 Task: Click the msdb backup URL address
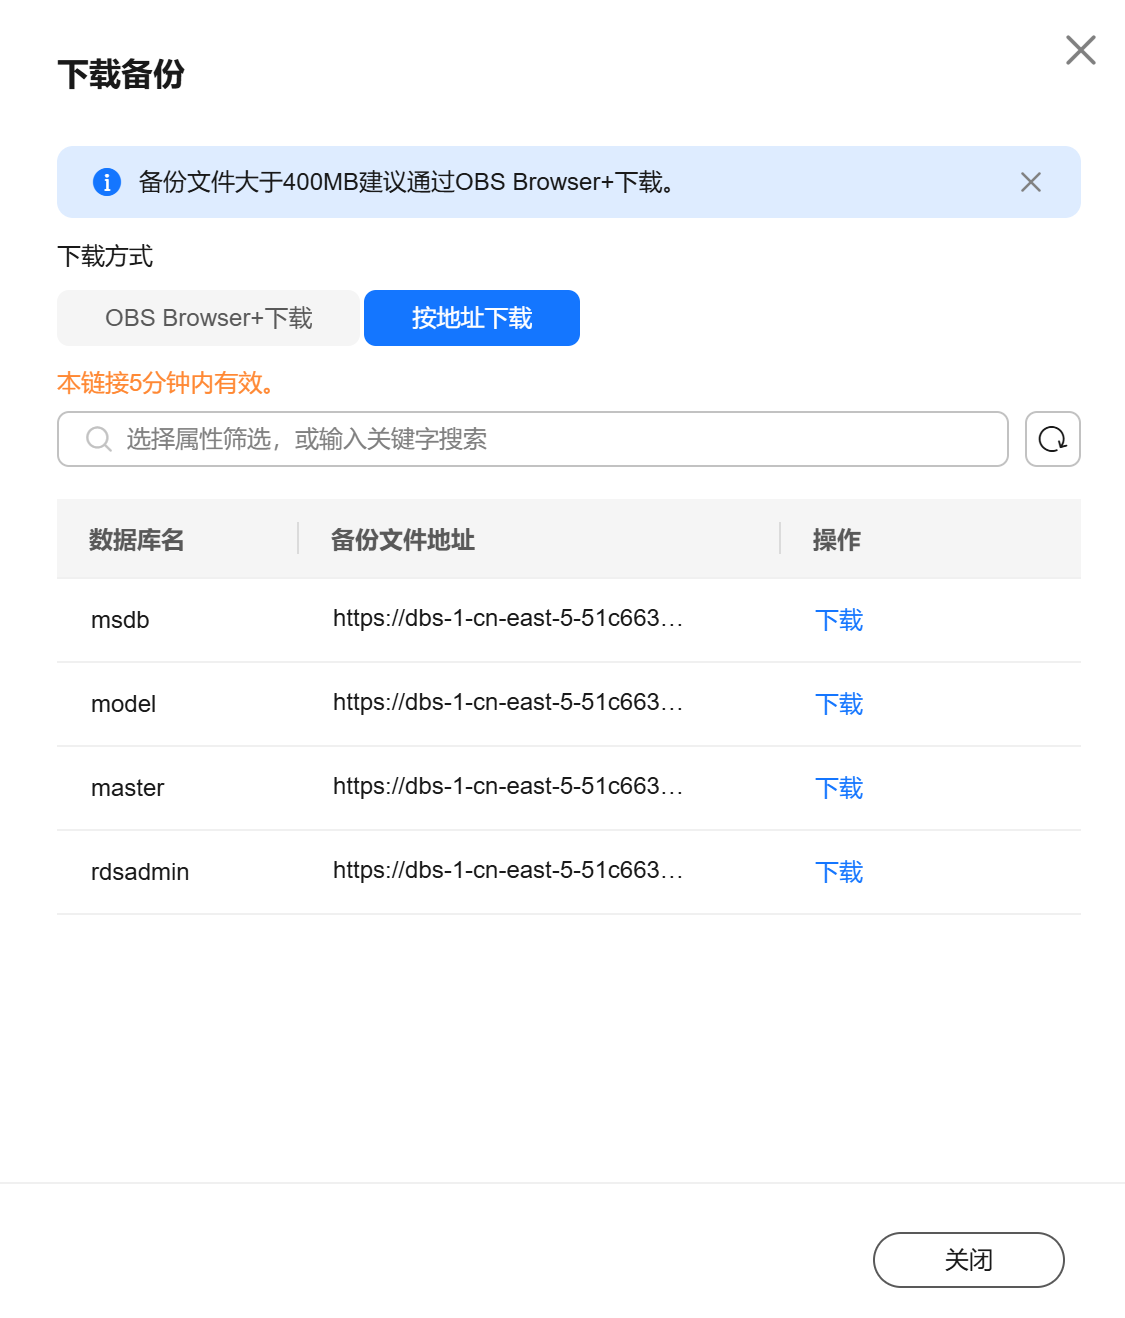coord(508,618)
